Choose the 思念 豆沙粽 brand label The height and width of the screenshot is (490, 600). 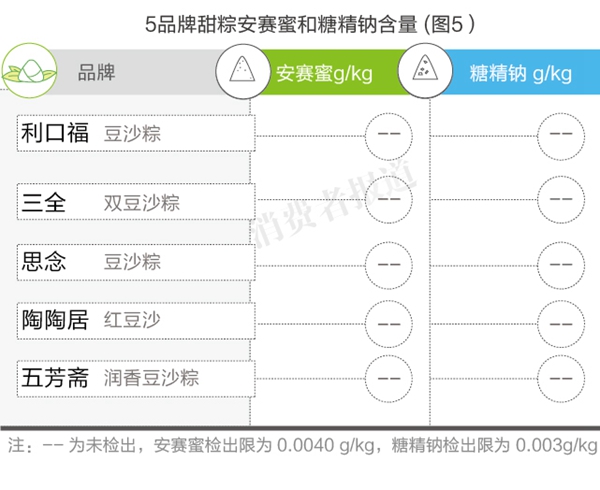tap(136, 262)
